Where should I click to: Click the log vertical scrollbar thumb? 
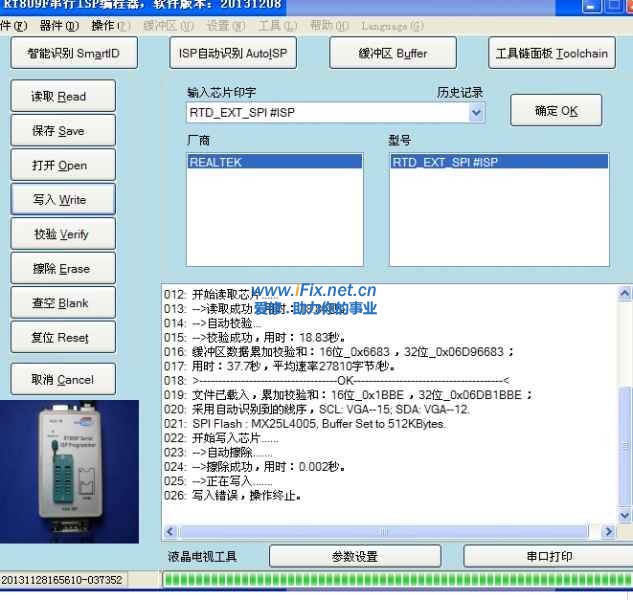(625, 446)
